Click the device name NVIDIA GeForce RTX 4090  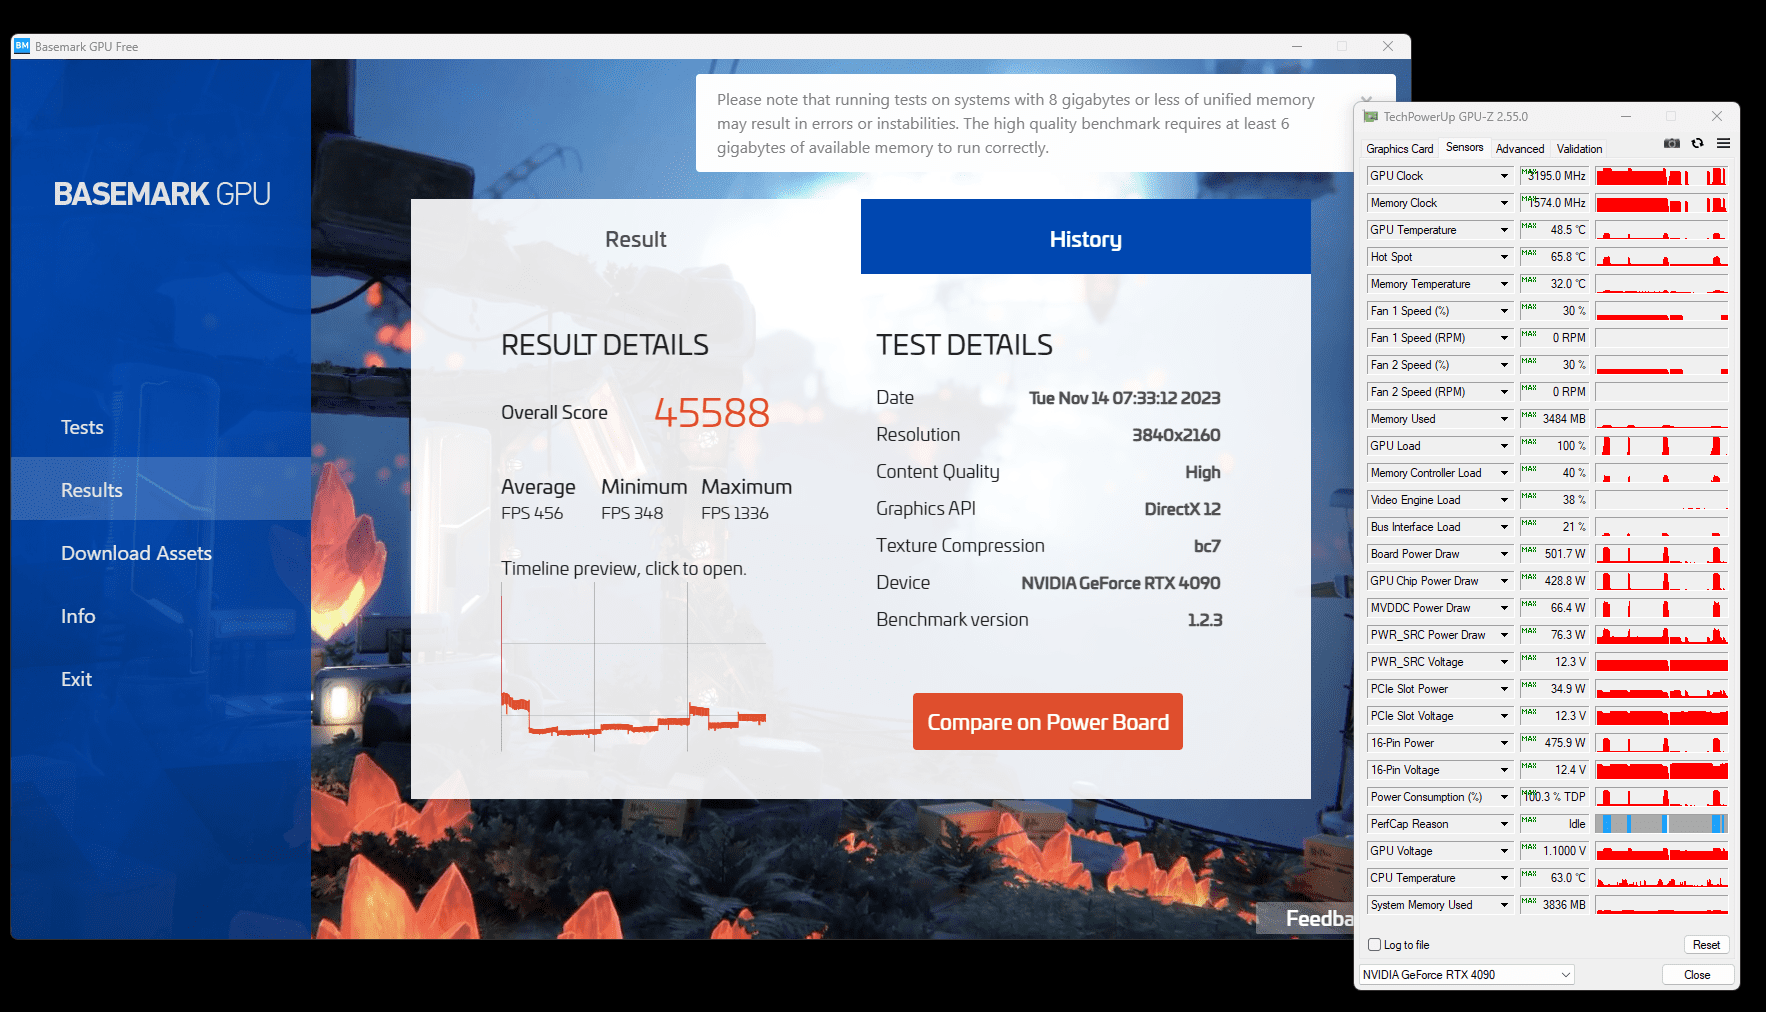[1121, 583]
